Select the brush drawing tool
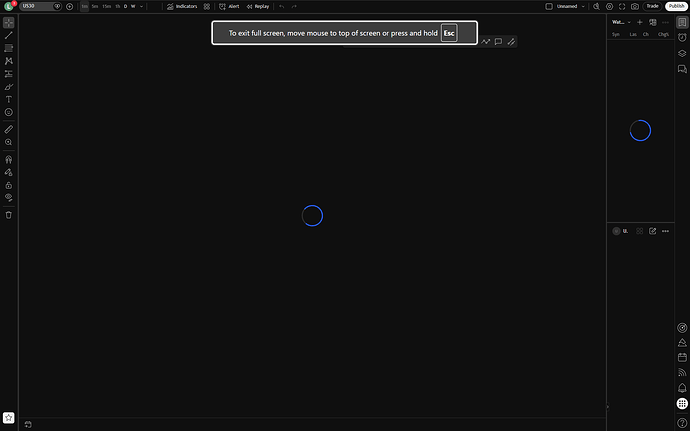Image resolution: width=690 pixels, height=431 pixels. coord(8,87)
